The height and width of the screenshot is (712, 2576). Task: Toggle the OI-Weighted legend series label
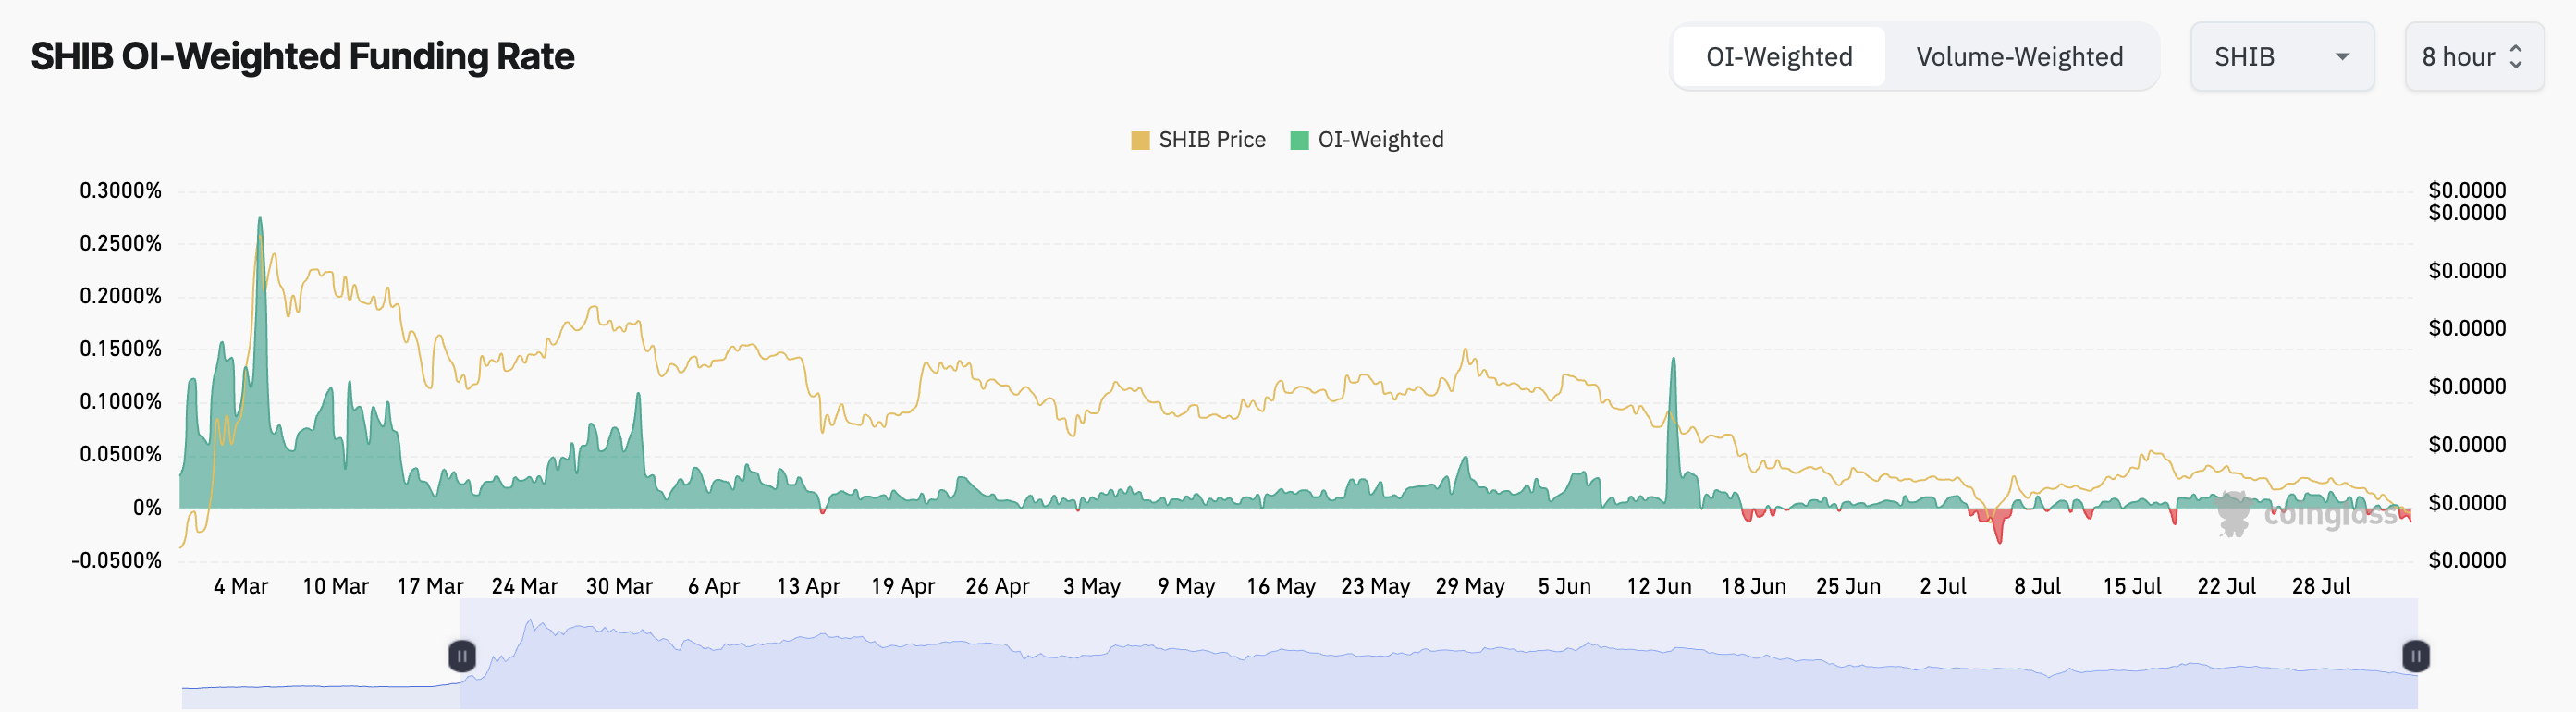(1380, 140)
